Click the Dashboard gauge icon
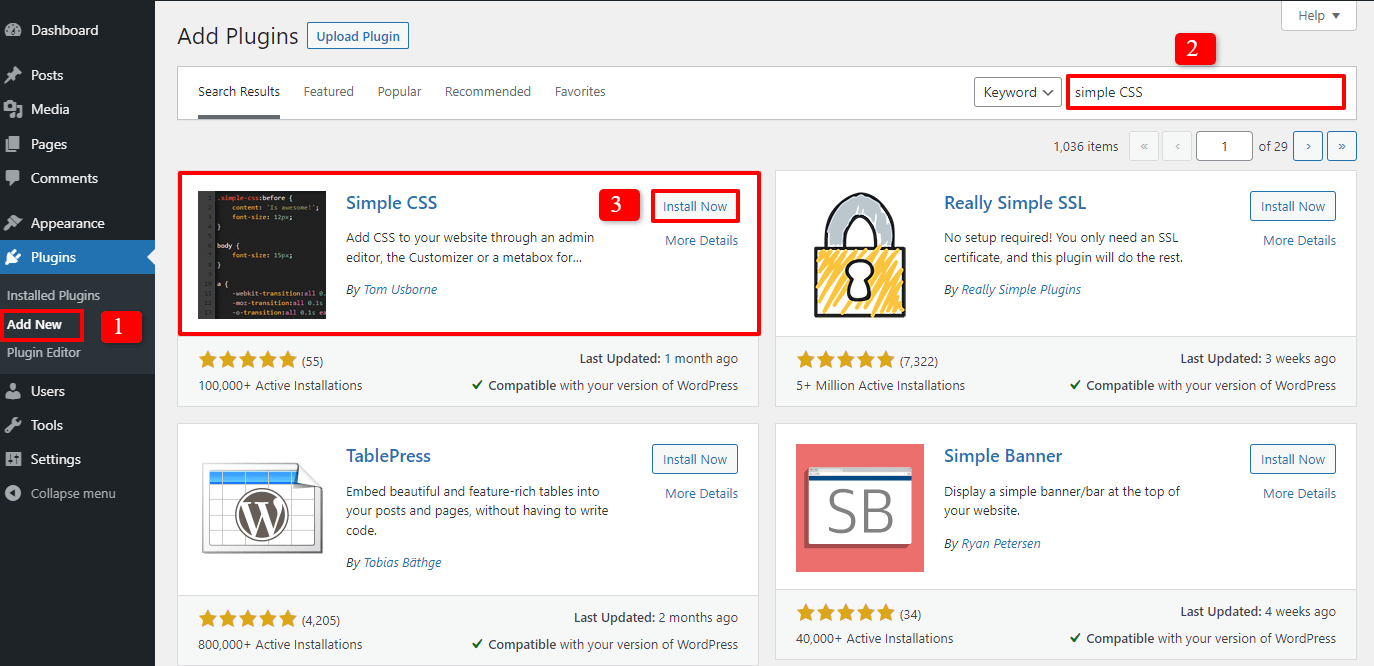This screenshot has width=1374, height=666. 13,30
